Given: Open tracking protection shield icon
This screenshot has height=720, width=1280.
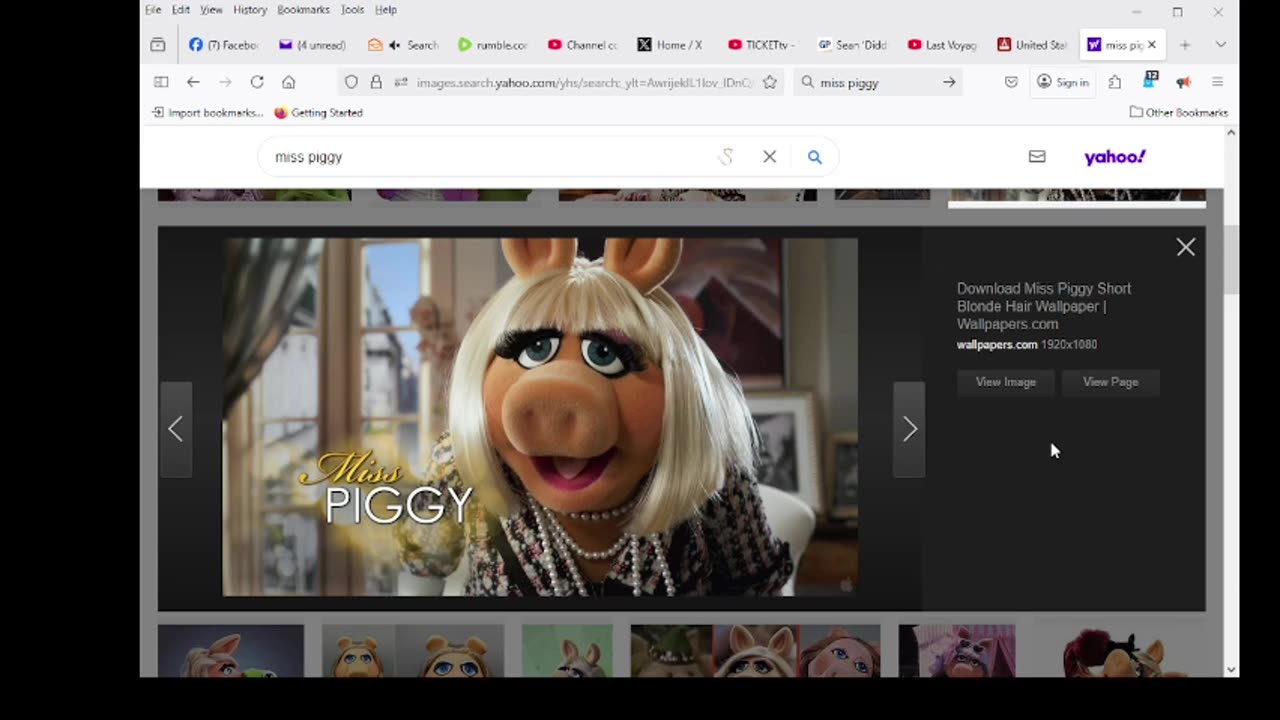Looking at the screenshot, I should coord(351,82).
